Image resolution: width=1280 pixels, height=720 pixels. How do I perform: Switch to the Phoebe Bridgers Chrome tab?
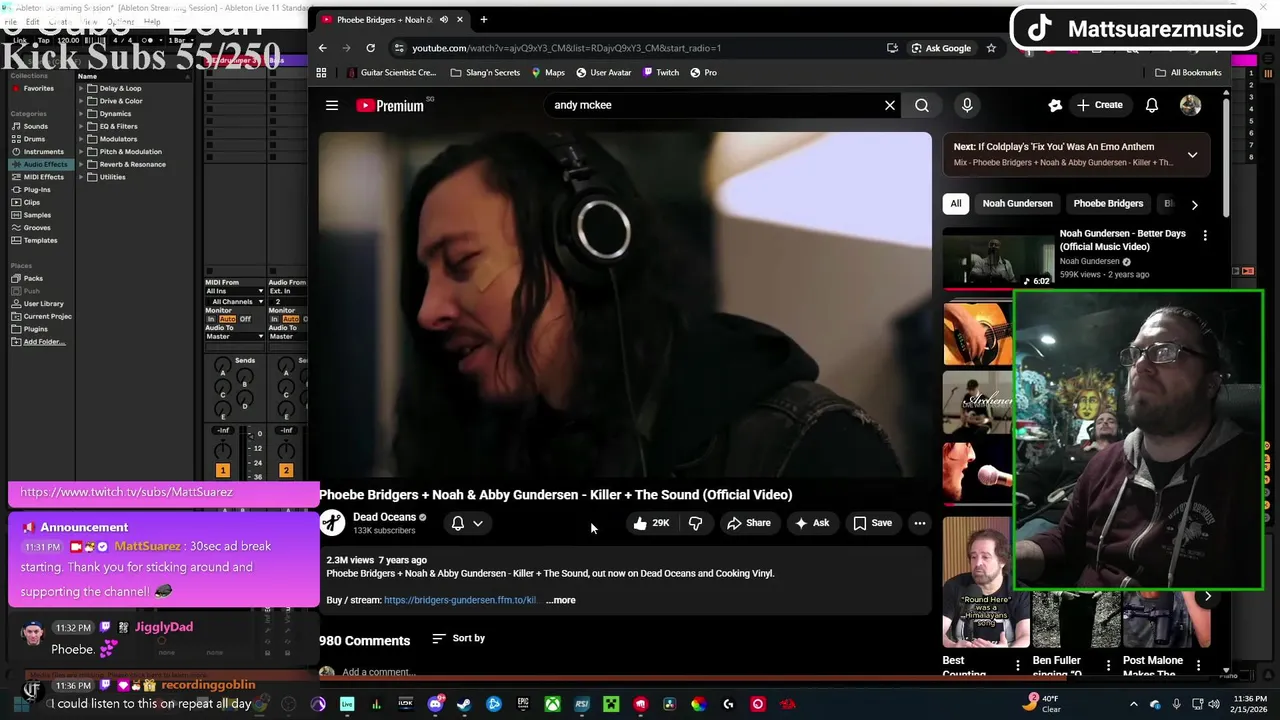pyautogui.click(x=385, y=19)
